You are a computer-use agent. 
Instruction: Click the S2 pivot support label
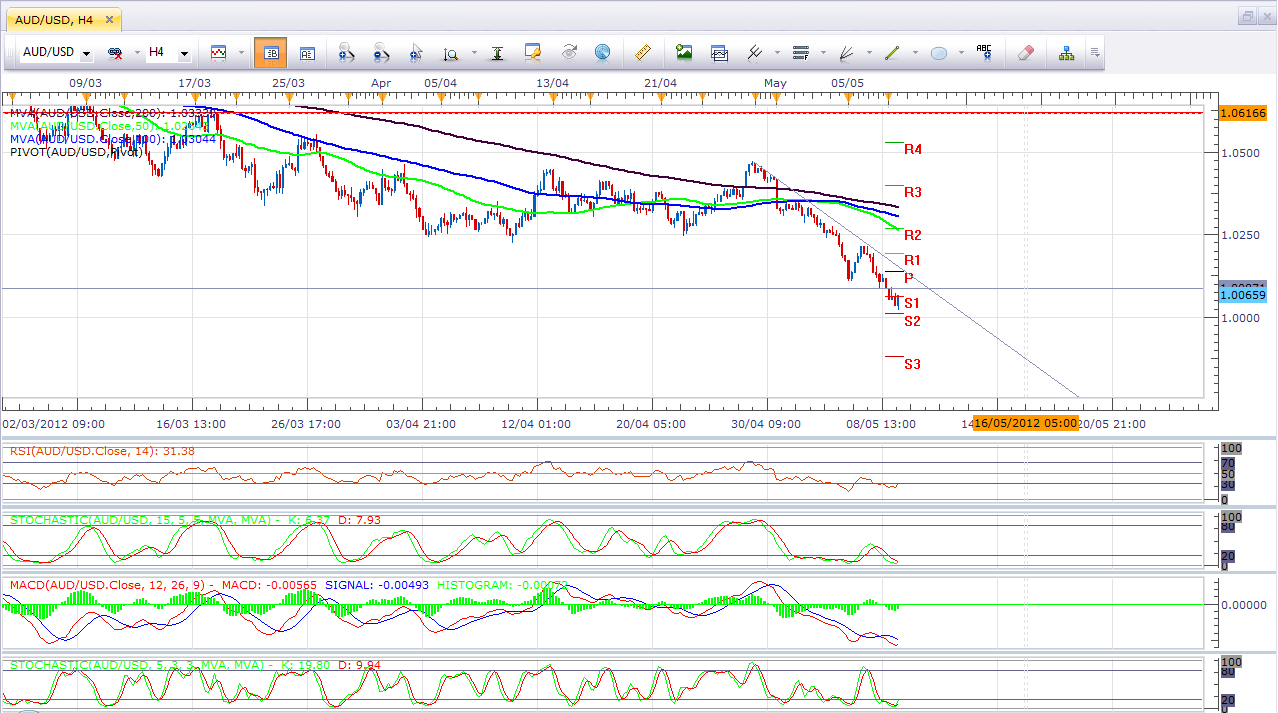pyautogui.click(x=912, y=320)
